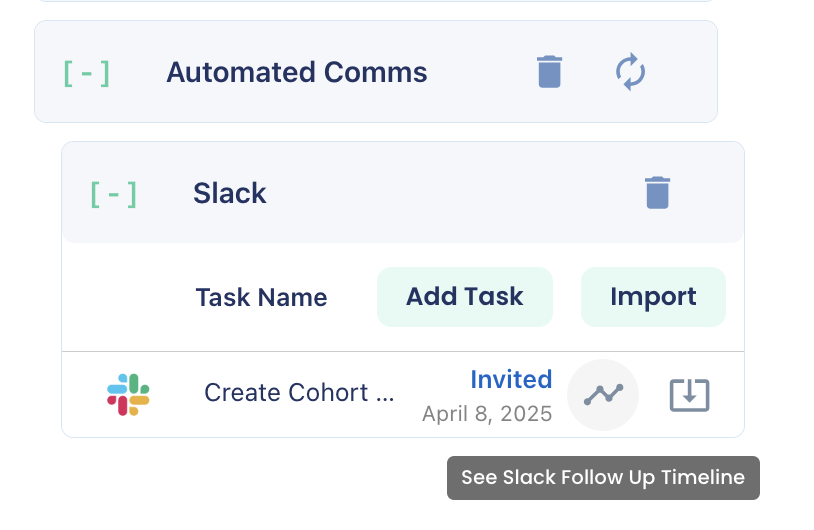Image resolution: width=814 pixels, height=530 pixels.
Task: Select the Create Cohort task row background
Action: 403,395
